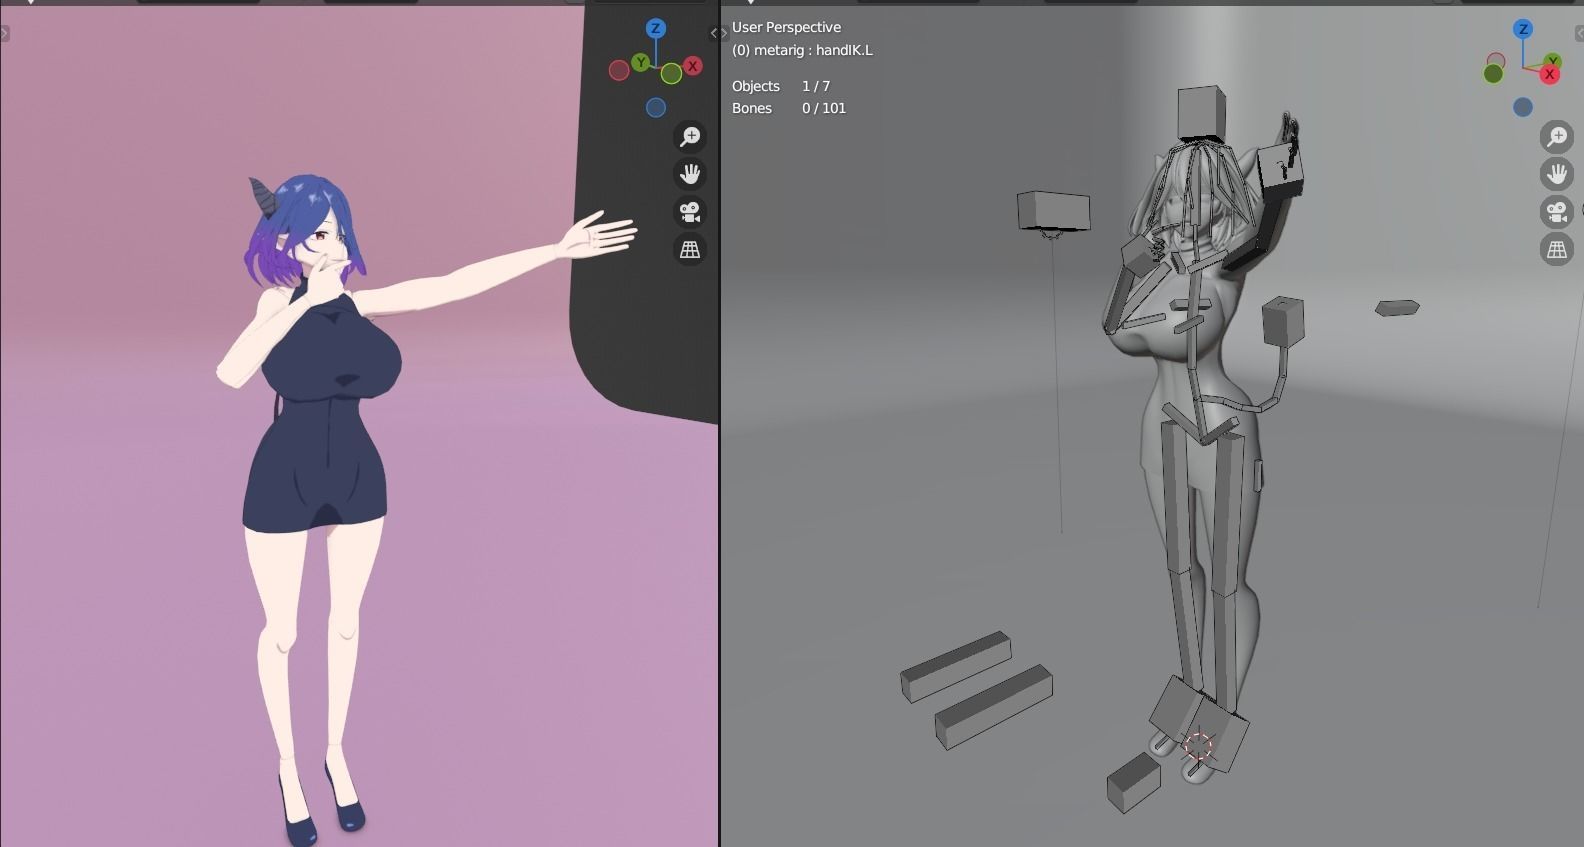The width and height of the screenshot is (1584, 847).
Task: Click the pan hand icon in right viewport
Action: tap(1557, 174)
